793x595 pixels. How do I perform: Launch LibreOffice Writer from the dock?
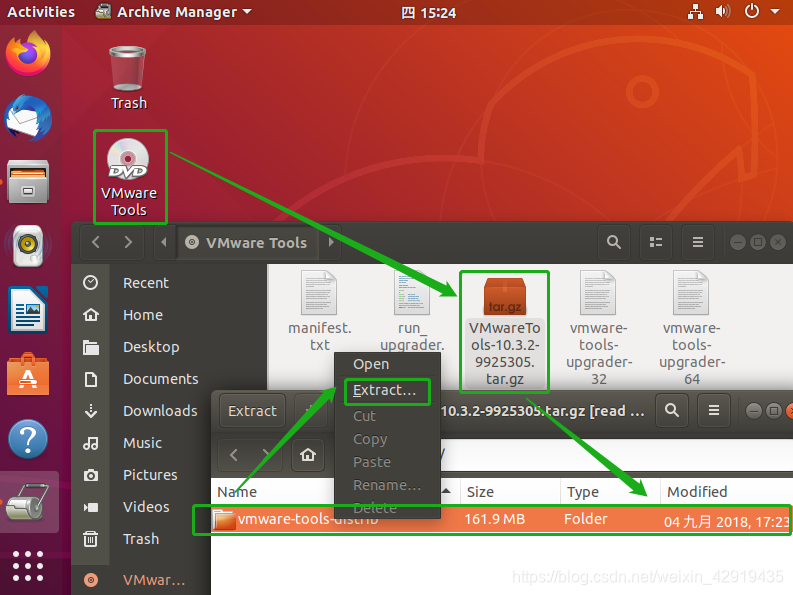[x=28, y=310]
